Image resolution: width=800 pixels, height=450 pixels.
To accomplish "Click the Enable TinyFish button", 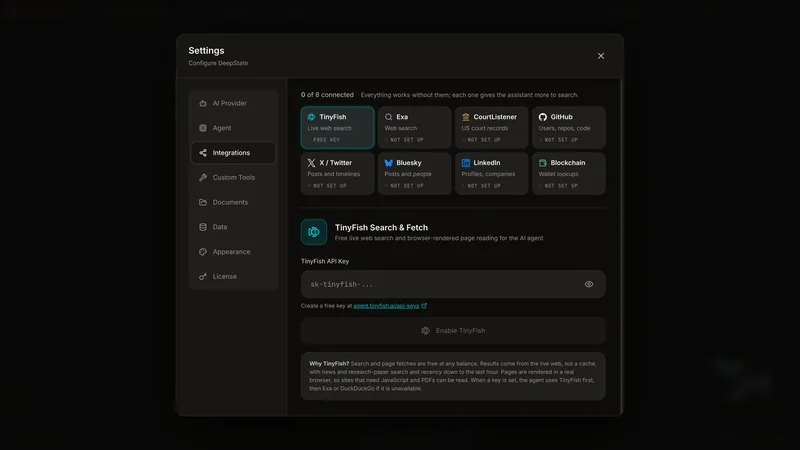I will (x=453, y=331).
